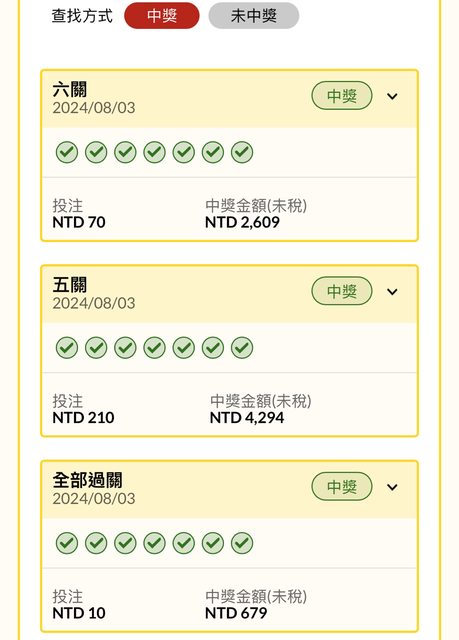Click third green checkmark in 全部過關 card
Image resolution: width=459 pixels, height=640 pixels.
(125, 543)
